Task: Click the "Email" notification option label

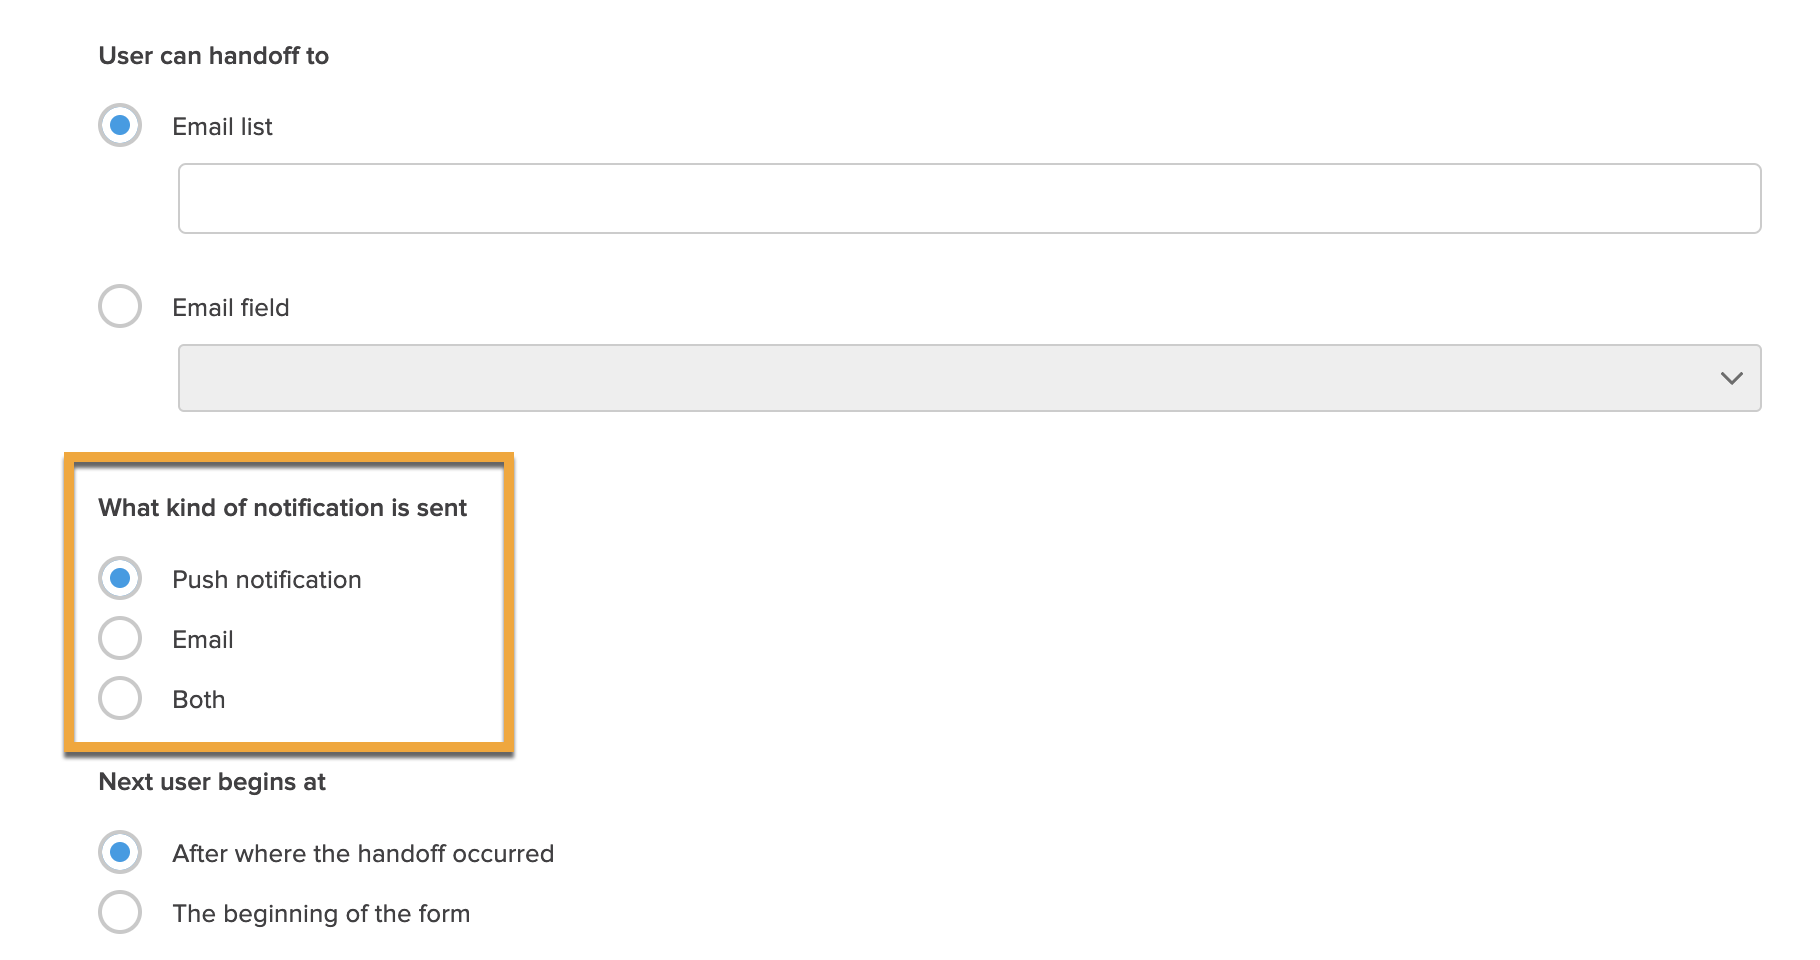Action: click(202, 640)
